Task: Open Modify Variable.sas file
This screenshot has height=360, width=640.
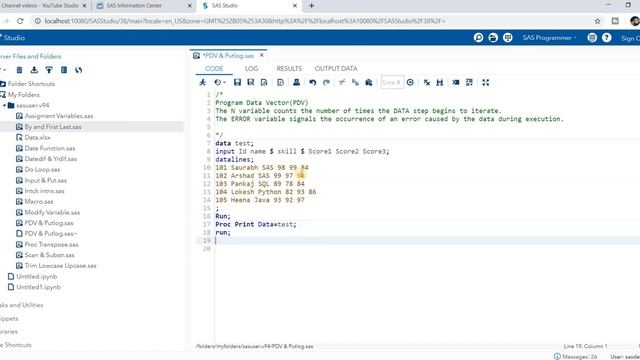Action: (x=52, y=213)
